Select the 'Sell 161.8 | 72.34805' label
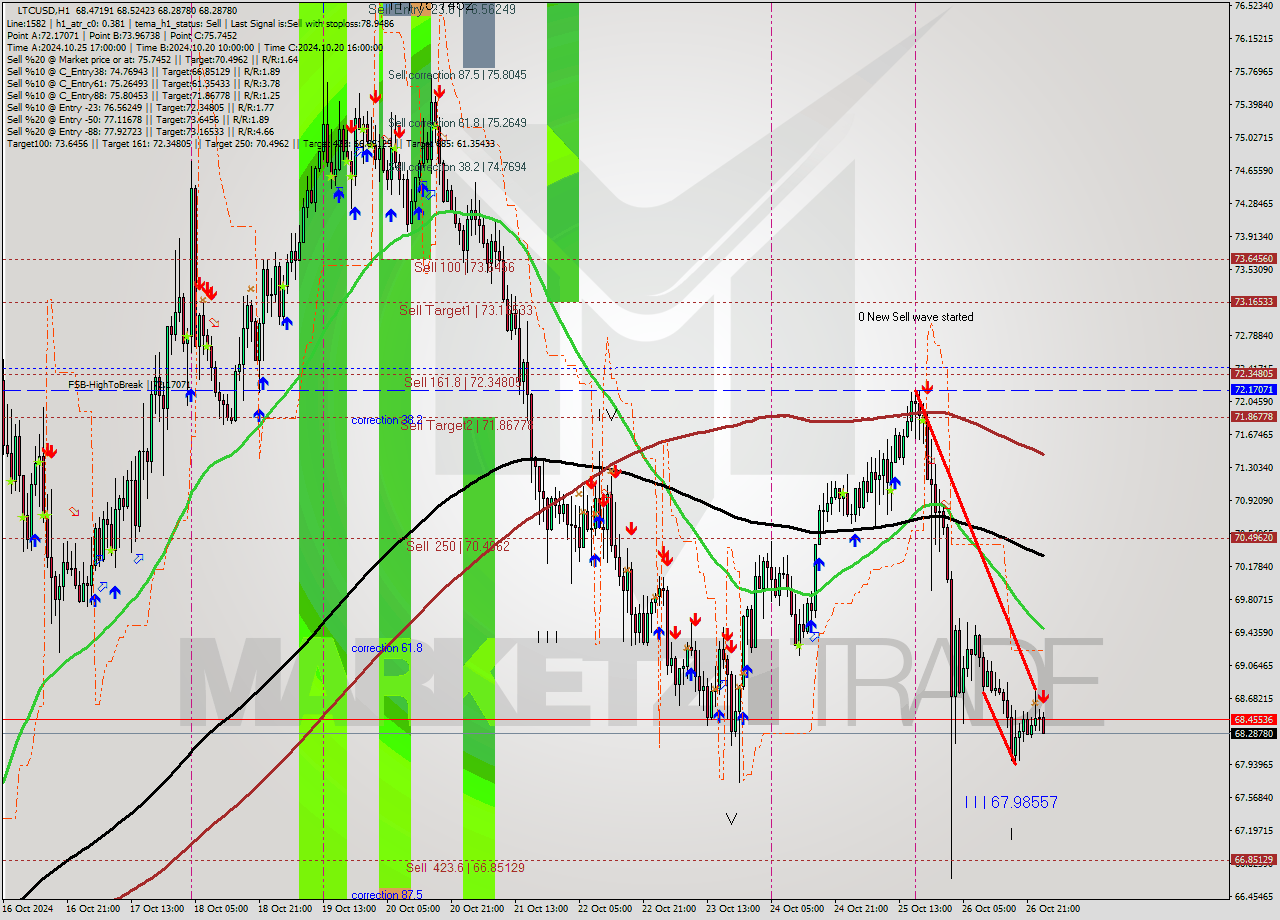 [465, 382]
